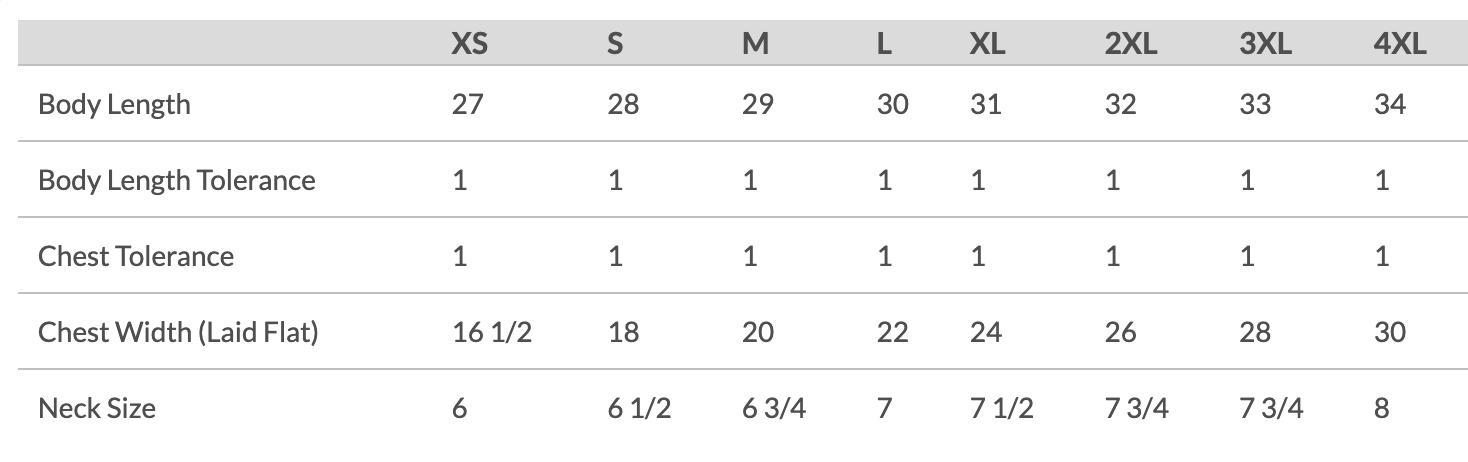The height and width of the screenshot is (462, 1468).
Task: Click the Neck Size row label
Action: (x=97, y=408)
